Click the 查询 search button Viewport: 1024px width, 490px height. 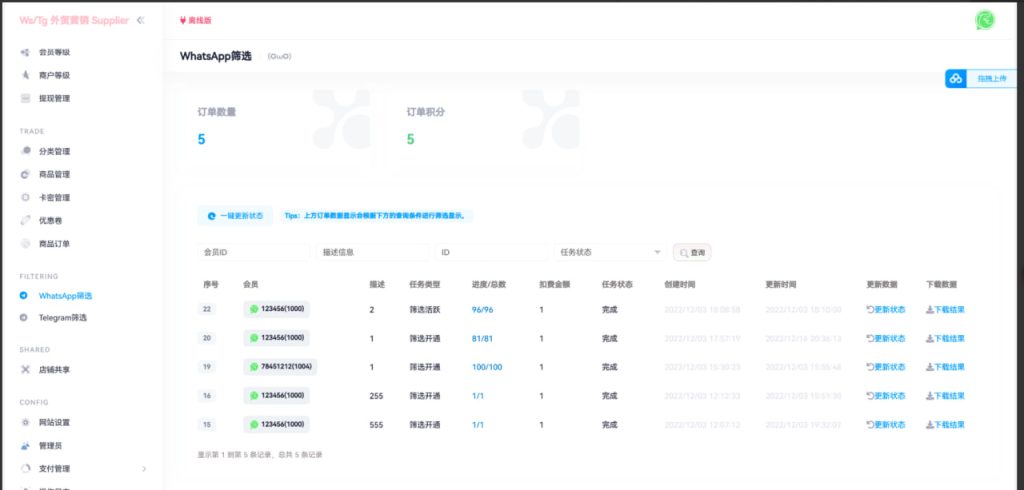click(692, 252)
